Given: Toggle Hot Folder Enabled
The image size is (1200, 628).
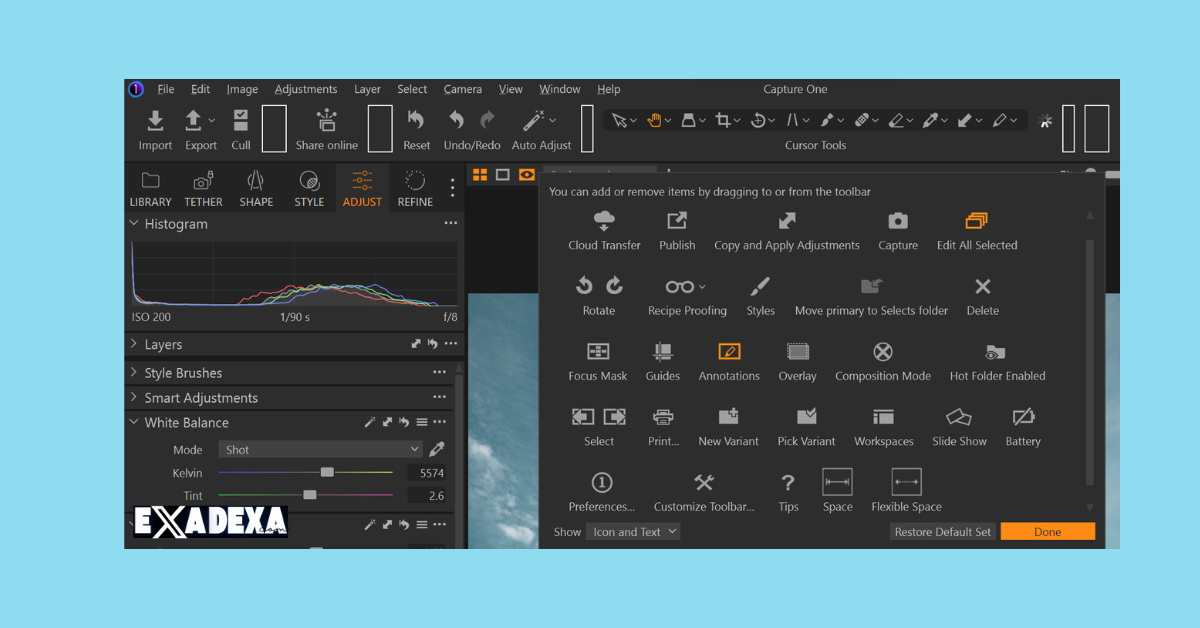Looking at the screenshot, I should 996,352.
